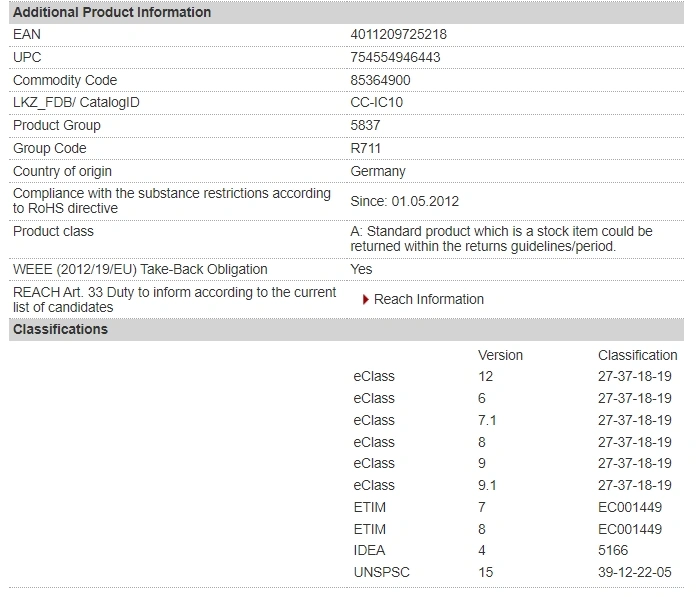Click the eClass version 7.1 cell

point(487,420)
